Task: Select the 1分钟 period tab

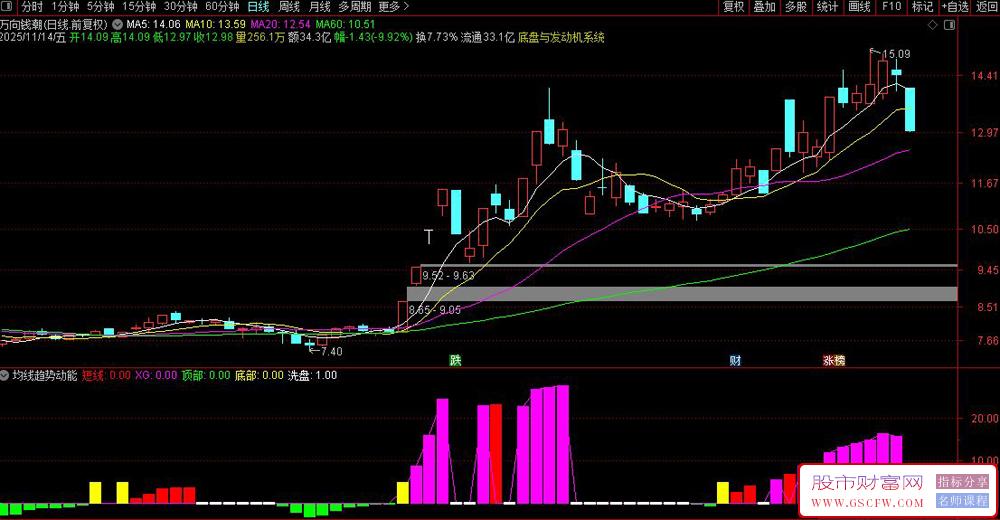Action: pos(65,7)
